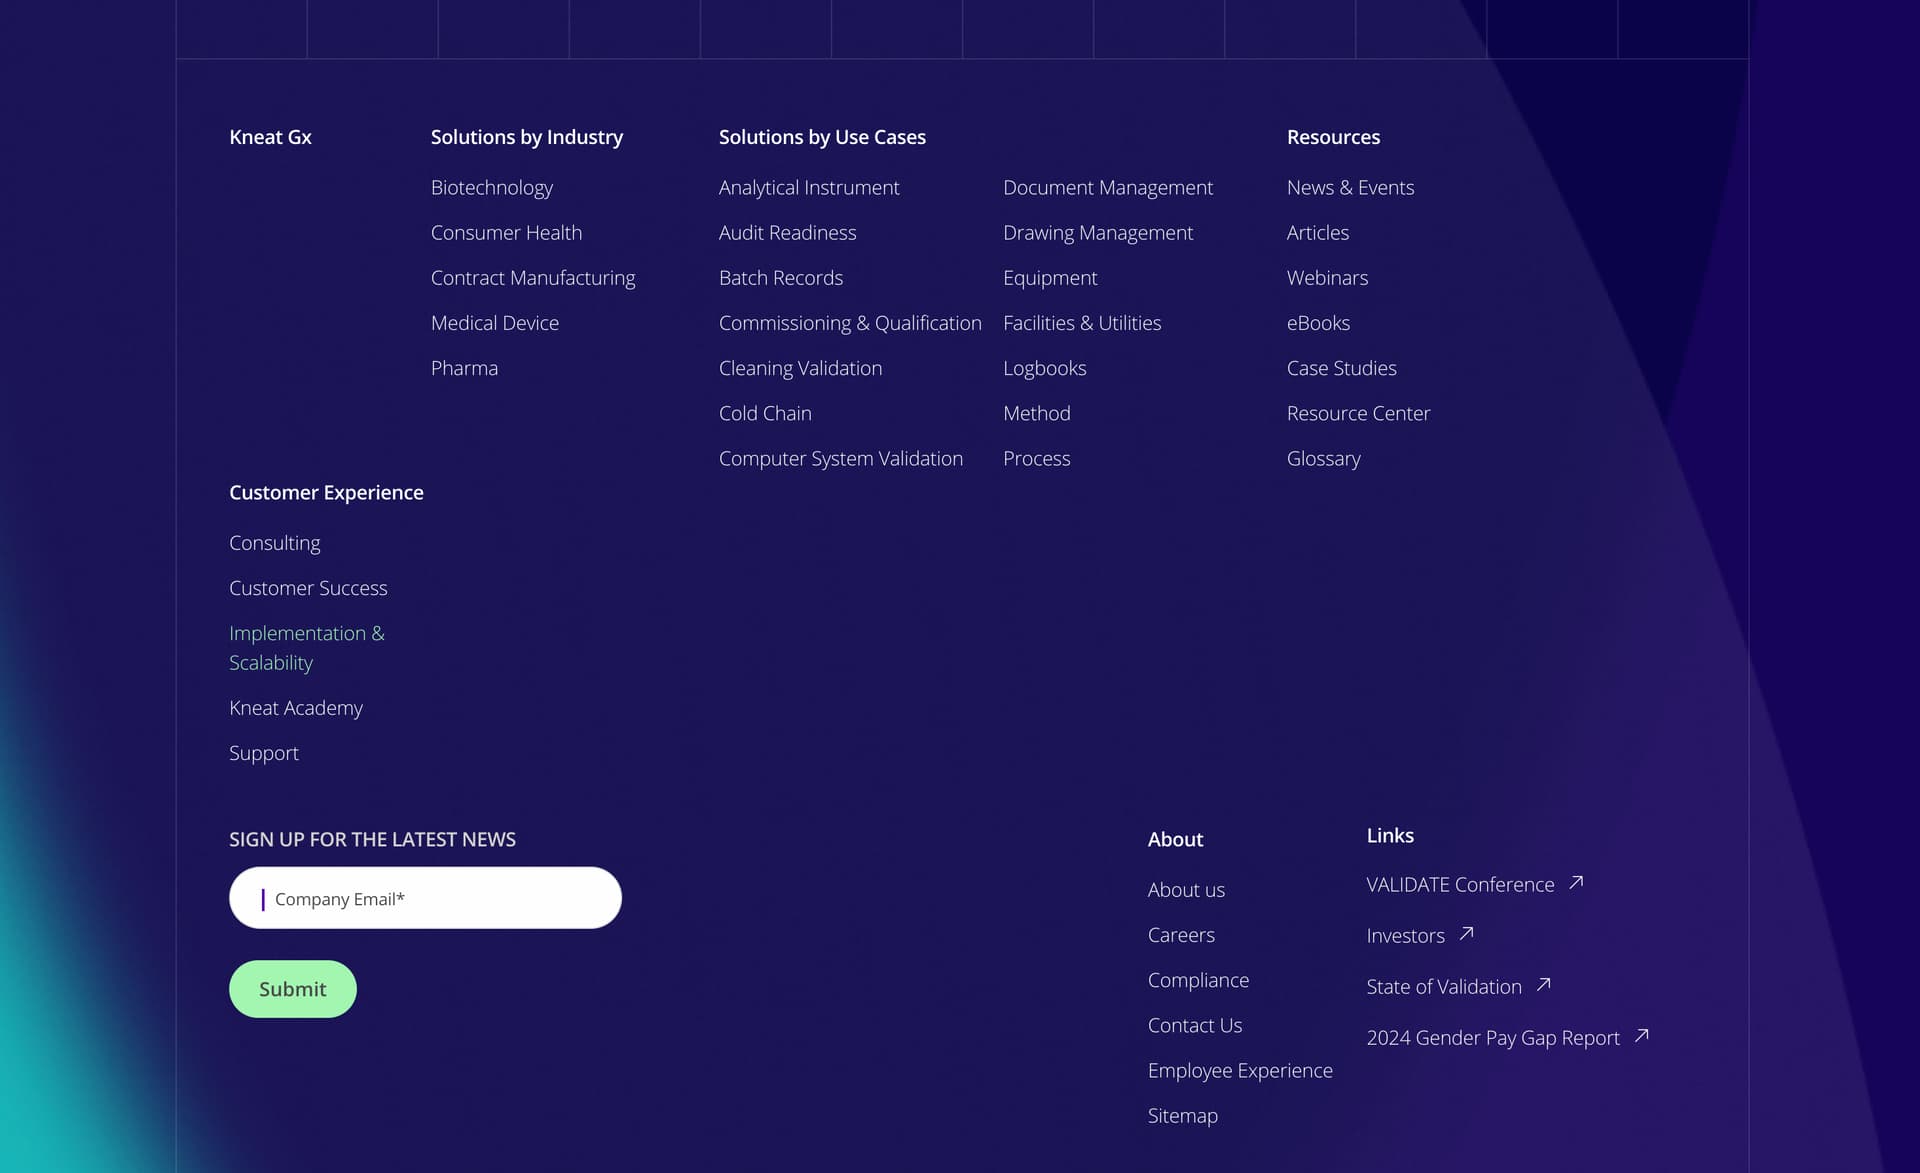Select the Cold Chain link
Viewport: 1920px width, 1173px height.
click(x=765, y=413)
